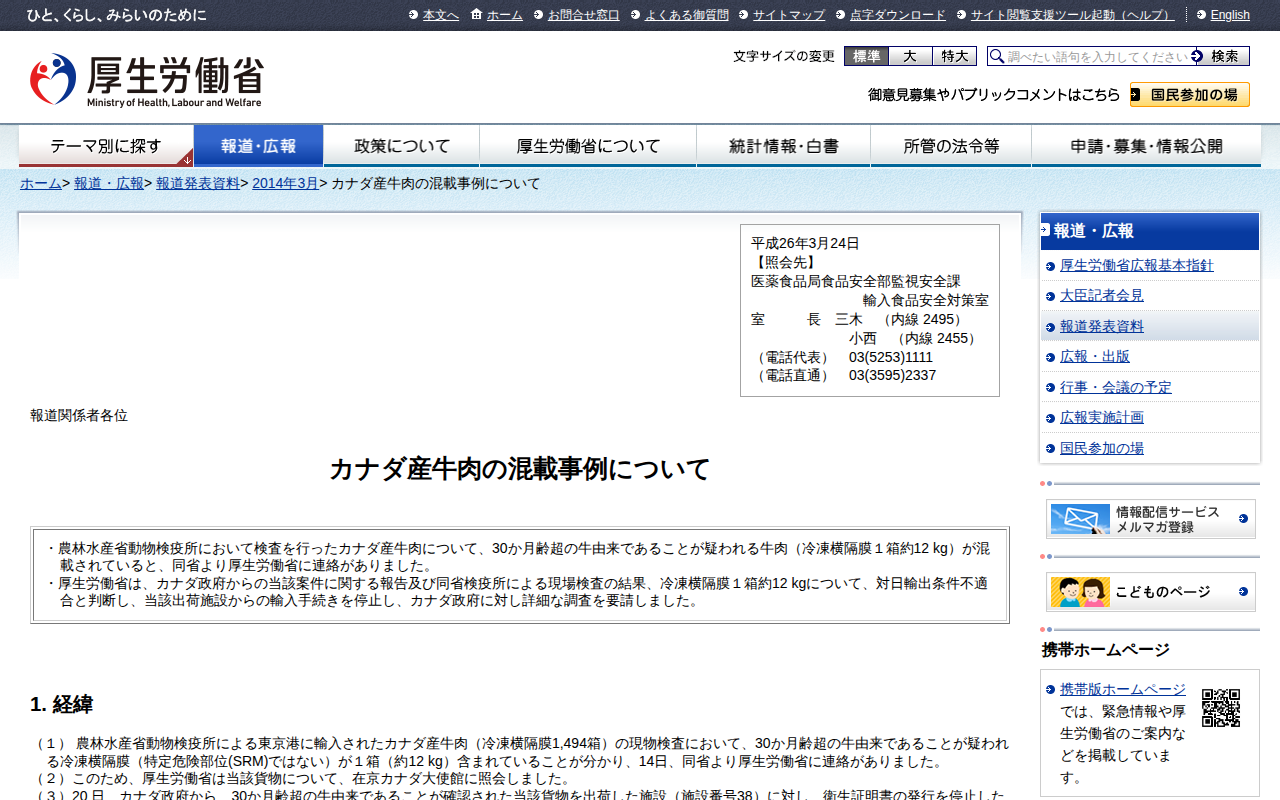1280x800 pixels.
Task: Open 広報・出版 sidebar link
Action: 1095,356
